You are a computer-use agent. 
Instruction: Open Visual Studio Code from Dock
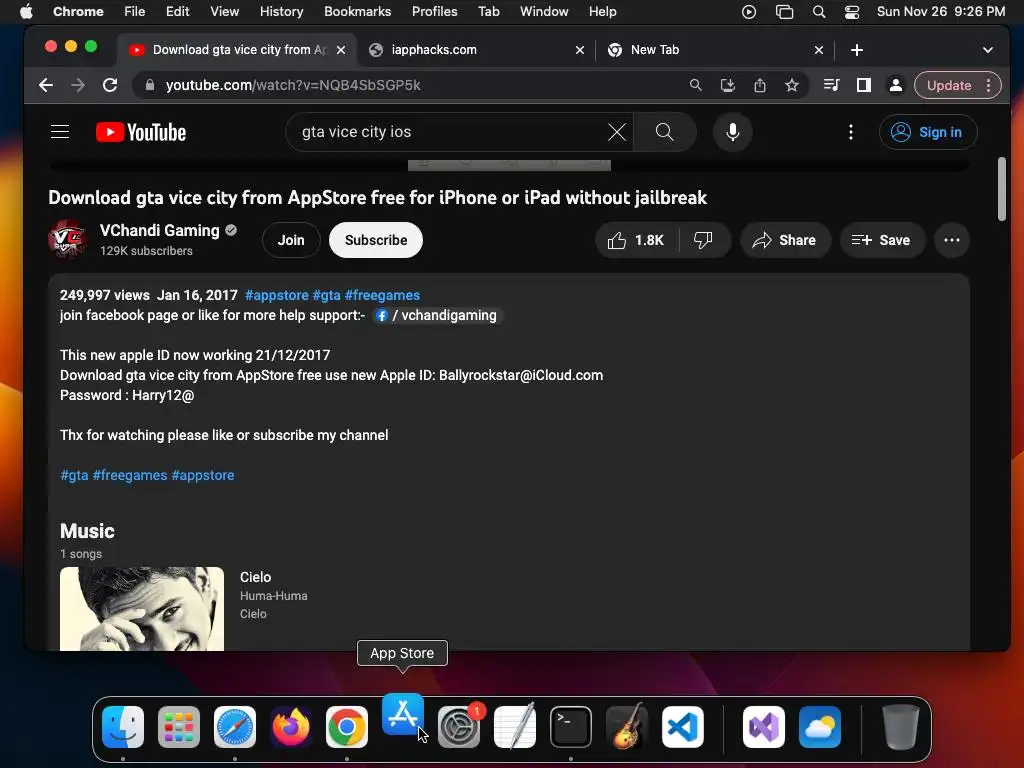tap(683, 726)
